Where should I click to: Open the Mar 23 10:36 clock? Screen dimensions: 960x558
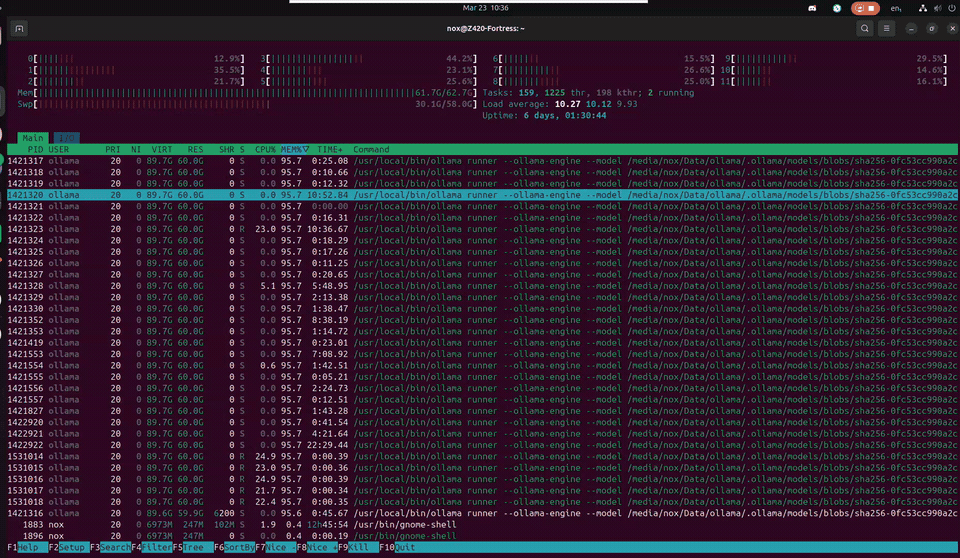click(486, 8)
